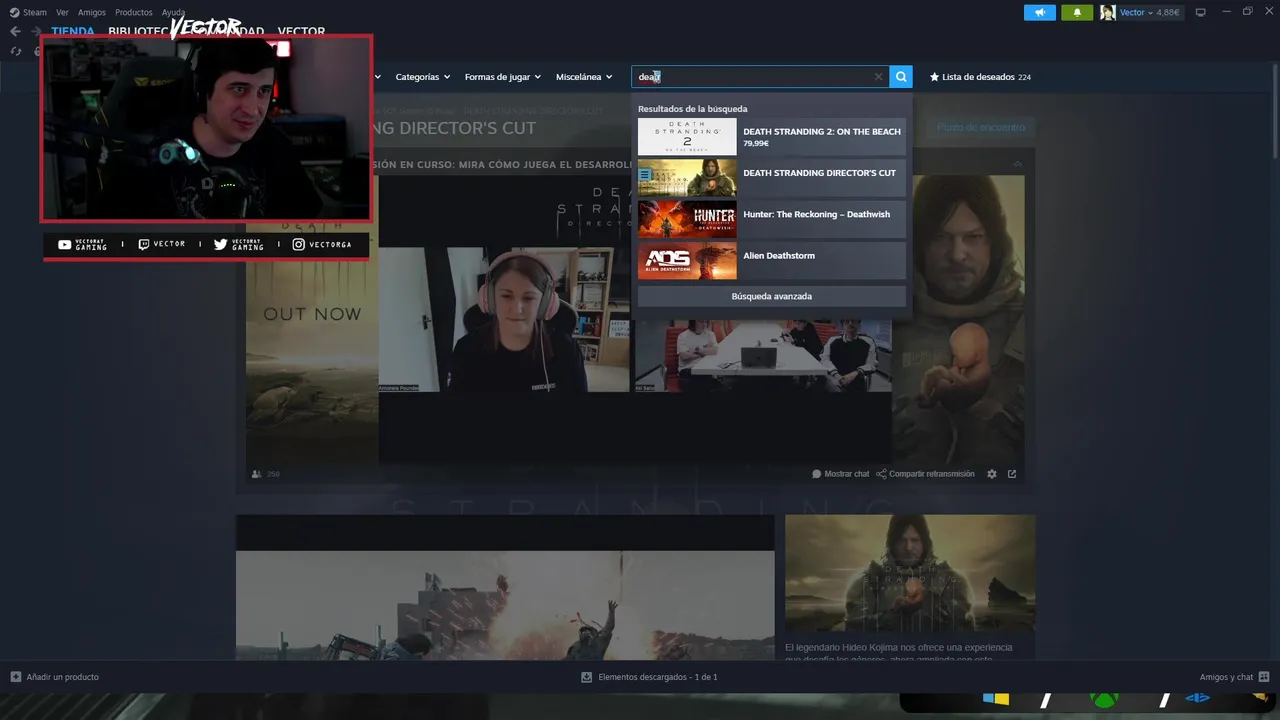Click the blue search magnifier button
1280x720 pixels.
pos(901,77)
